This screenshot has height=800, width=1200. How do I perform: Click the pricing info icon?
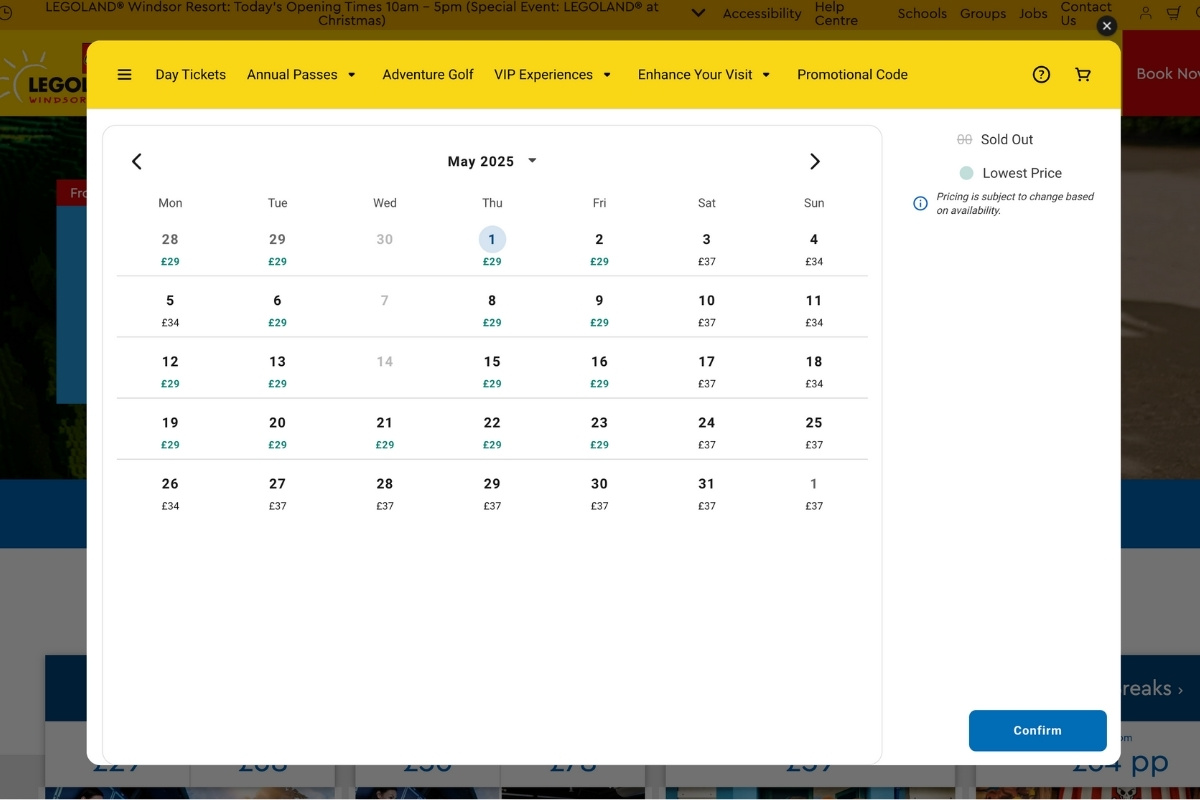[920, 203]
